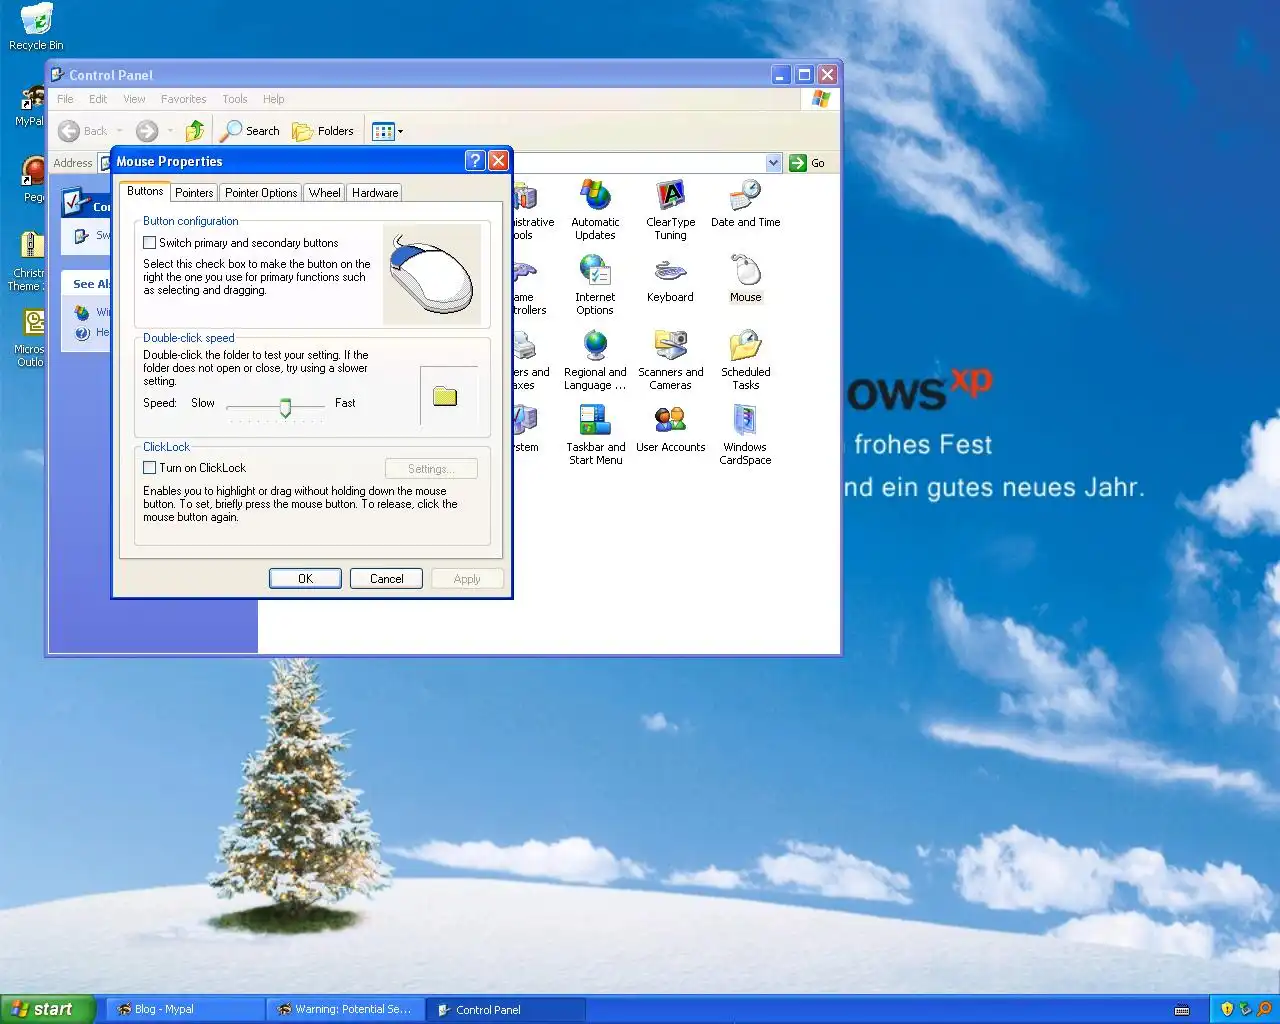Click the Recycle Bin desktop icon

[36, 27]
